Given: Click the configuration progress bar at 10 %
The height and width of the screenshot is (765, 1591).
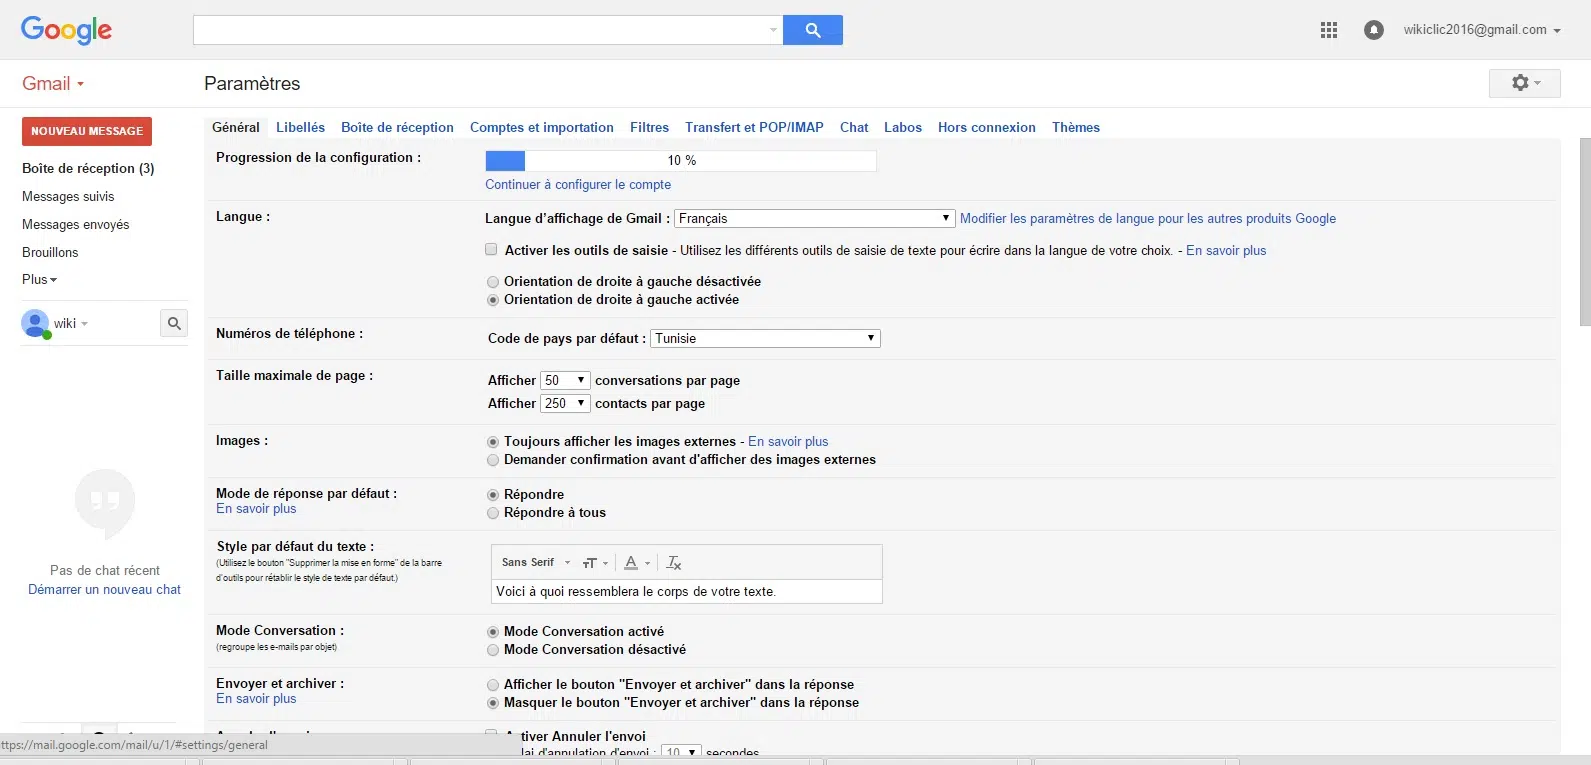Looking at the screenshot, I should click(x=681, y=160).
